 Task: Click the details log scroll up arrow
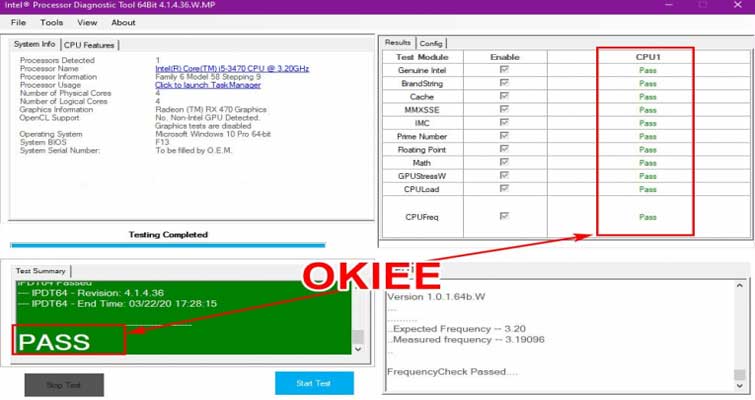pos(740,285)
